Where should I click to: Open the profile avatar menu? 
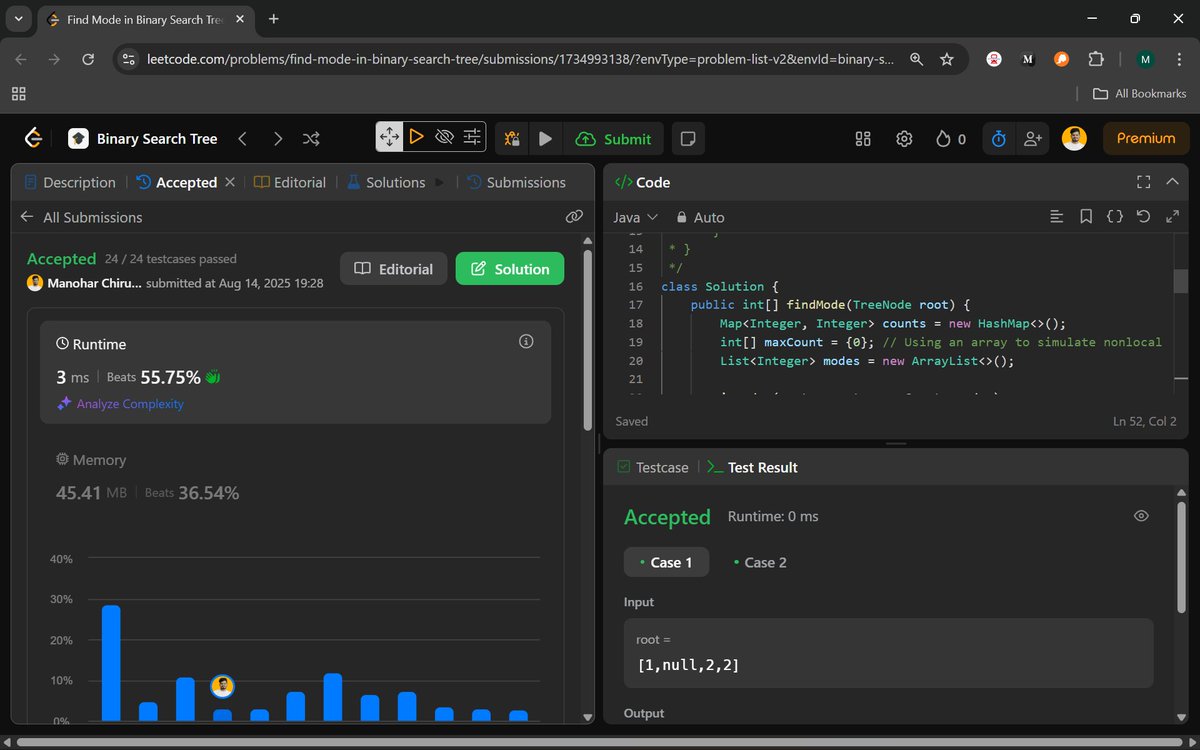(x=1074, y=139)
